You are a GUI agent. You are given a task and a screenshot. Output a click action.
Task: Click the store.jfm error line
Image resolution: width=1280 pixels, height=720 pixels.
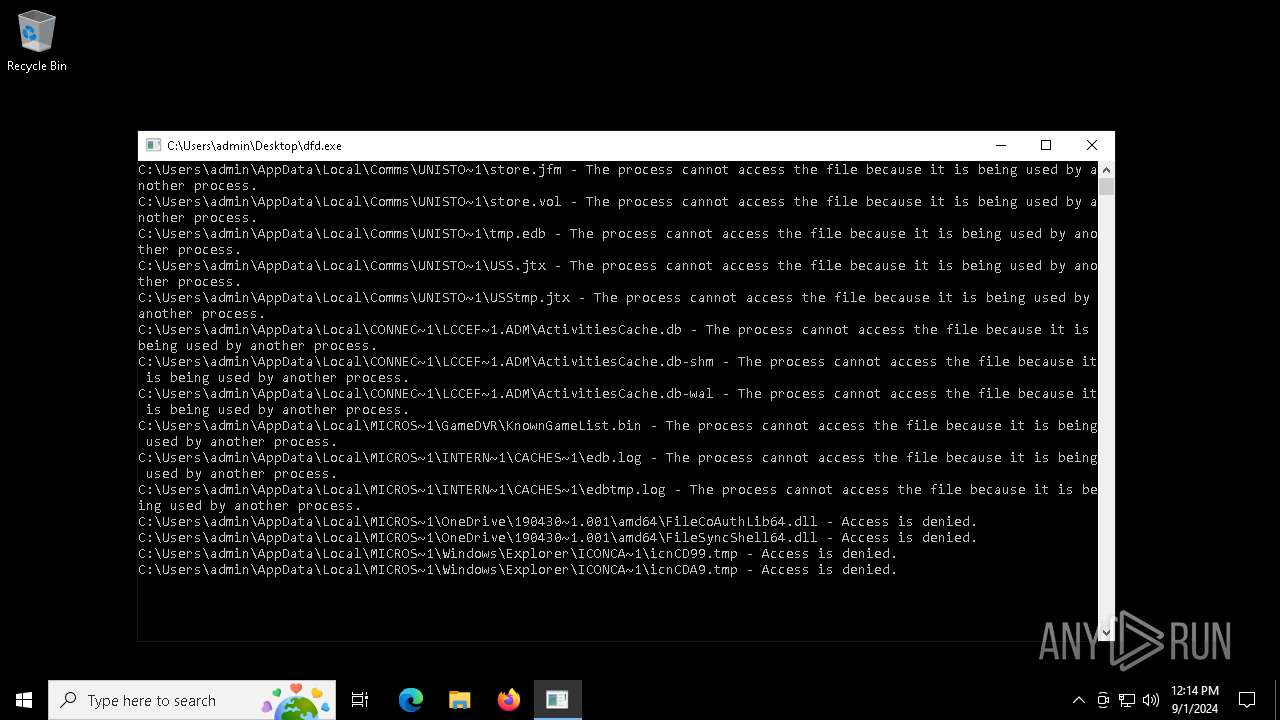click(x=617, y=177)
